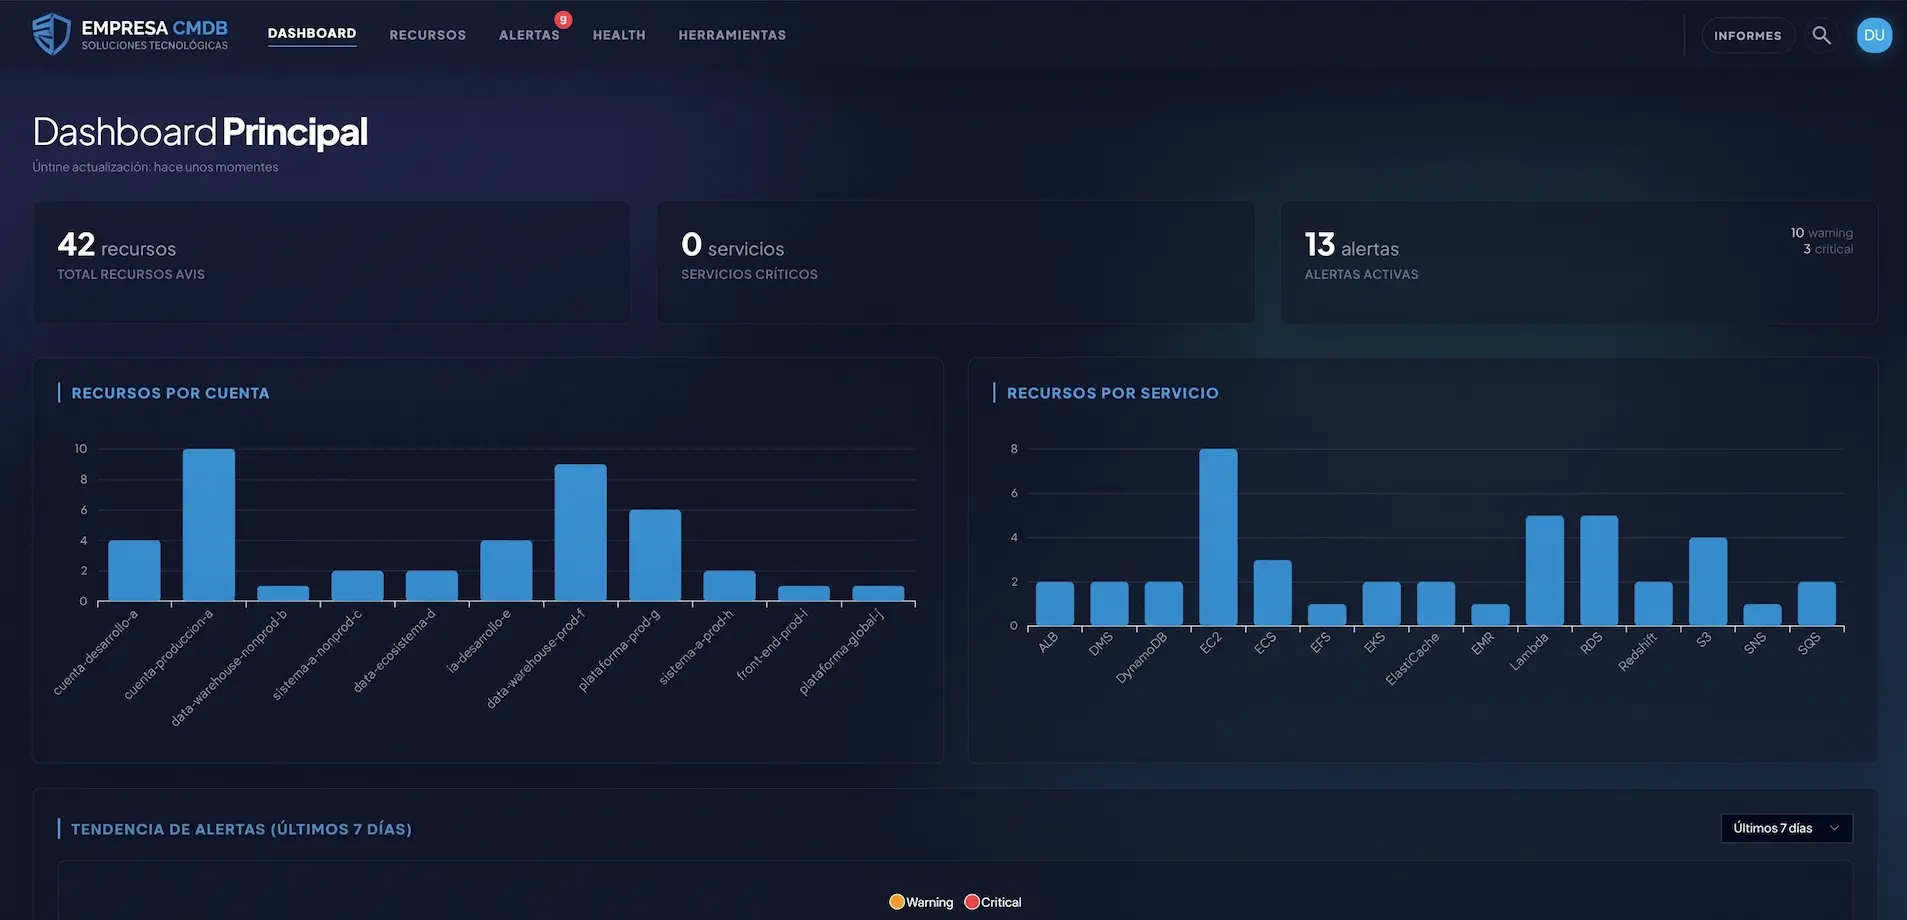The image size is (1907, 920).
Task: Click the plataforma-global-j axis label
Action: (x=841, y=651)
